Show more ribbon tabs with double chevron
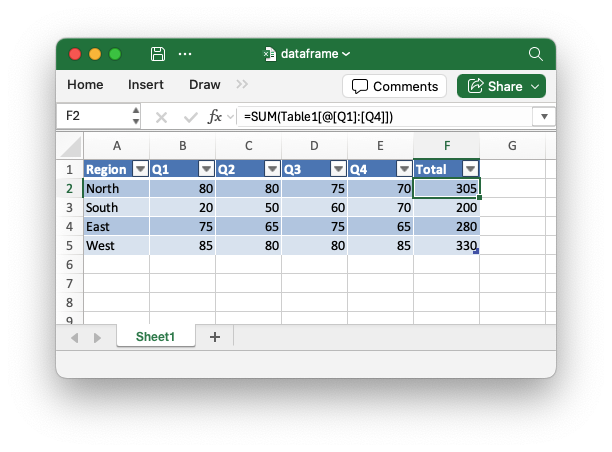 tap(242, 85)
